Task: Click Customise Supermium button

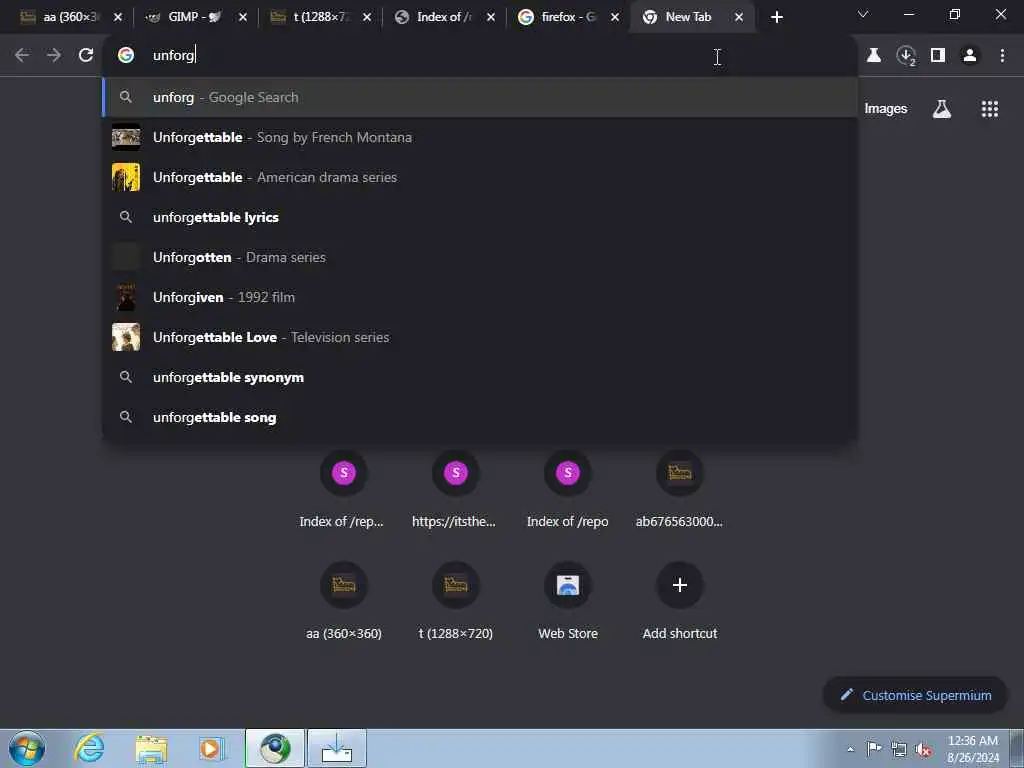Action: (x=915, y=696)
